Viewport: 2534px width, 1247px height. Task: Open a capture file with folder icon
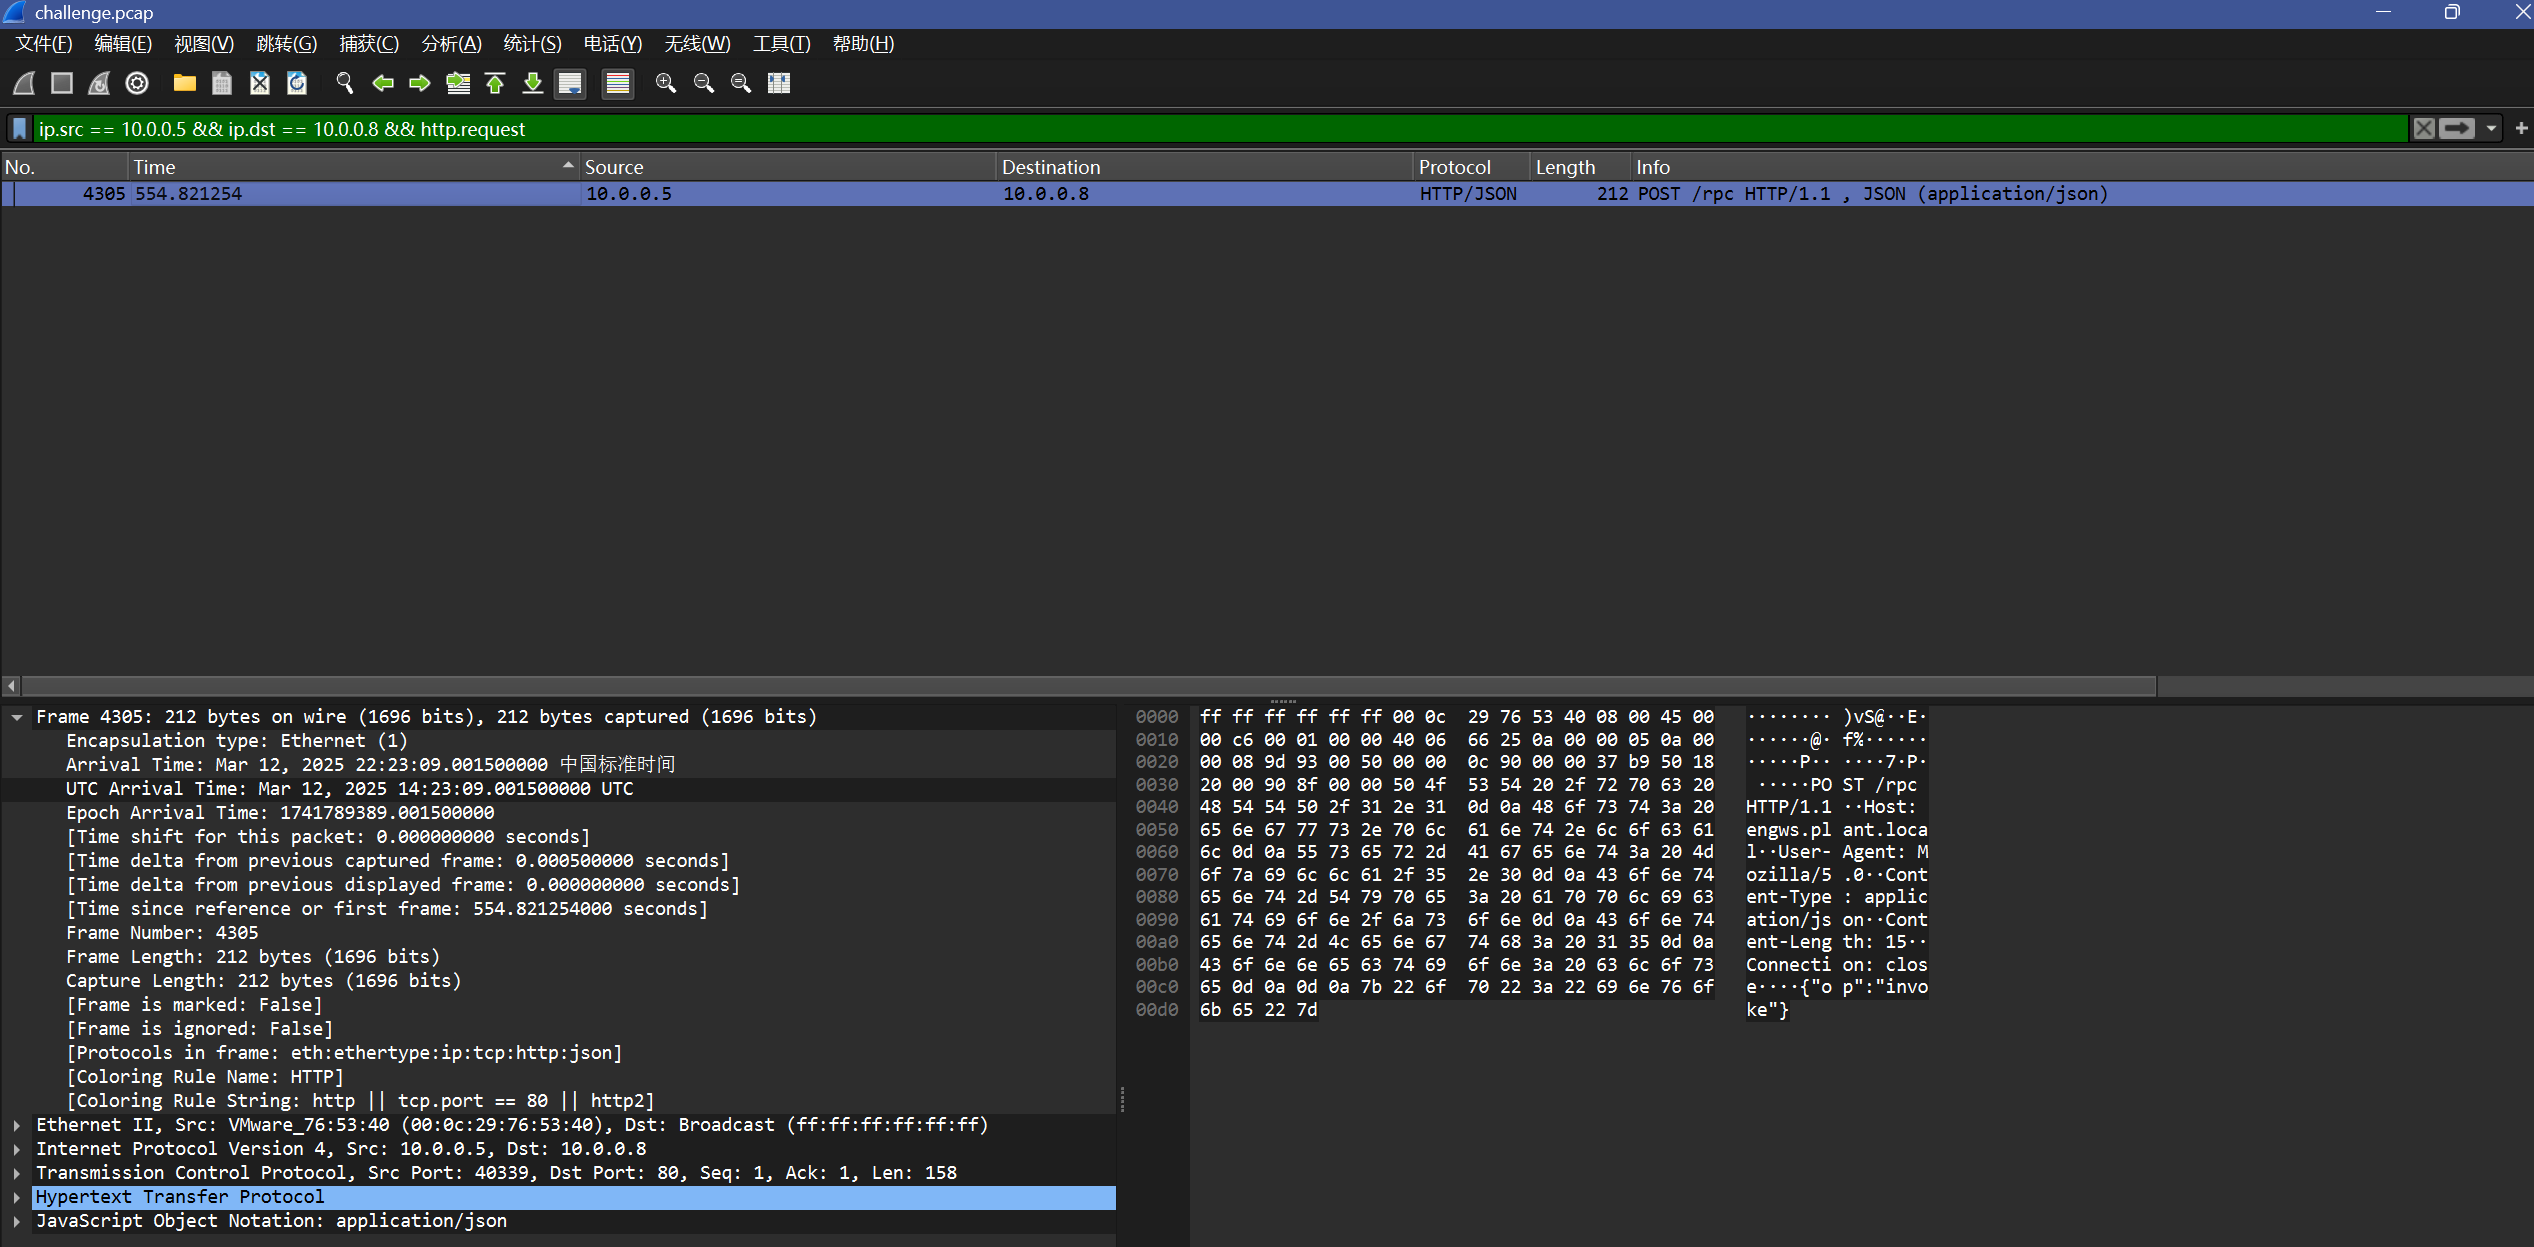click(x=184, y=83)
